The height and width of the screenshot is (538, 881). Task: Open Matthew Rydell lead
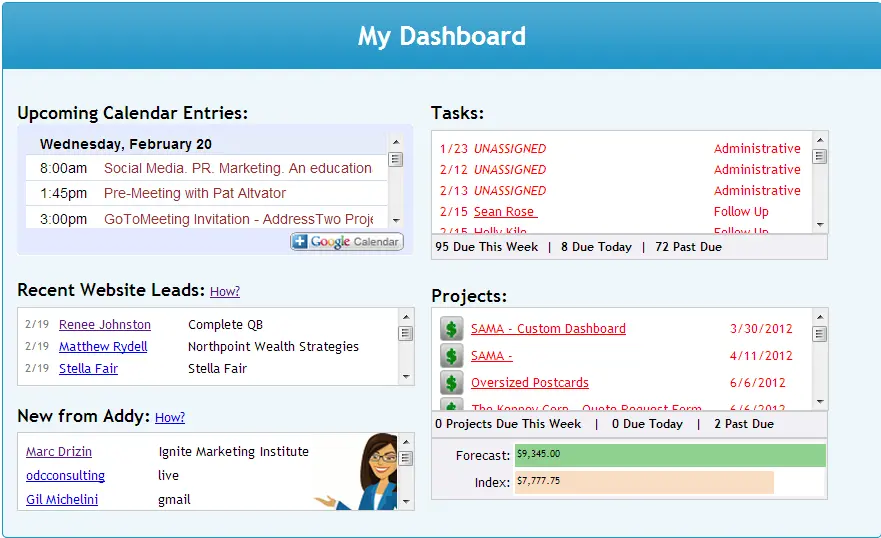click(x=103, y=346)
